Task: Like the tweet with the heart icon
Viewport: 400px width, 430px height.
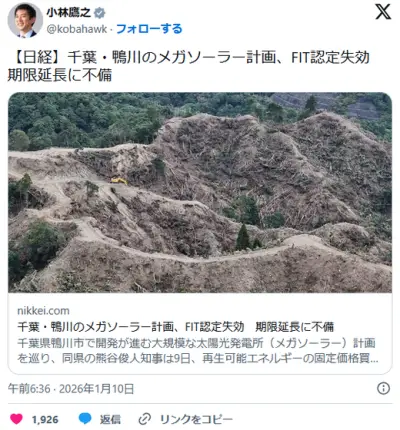Action: point(16,419)
